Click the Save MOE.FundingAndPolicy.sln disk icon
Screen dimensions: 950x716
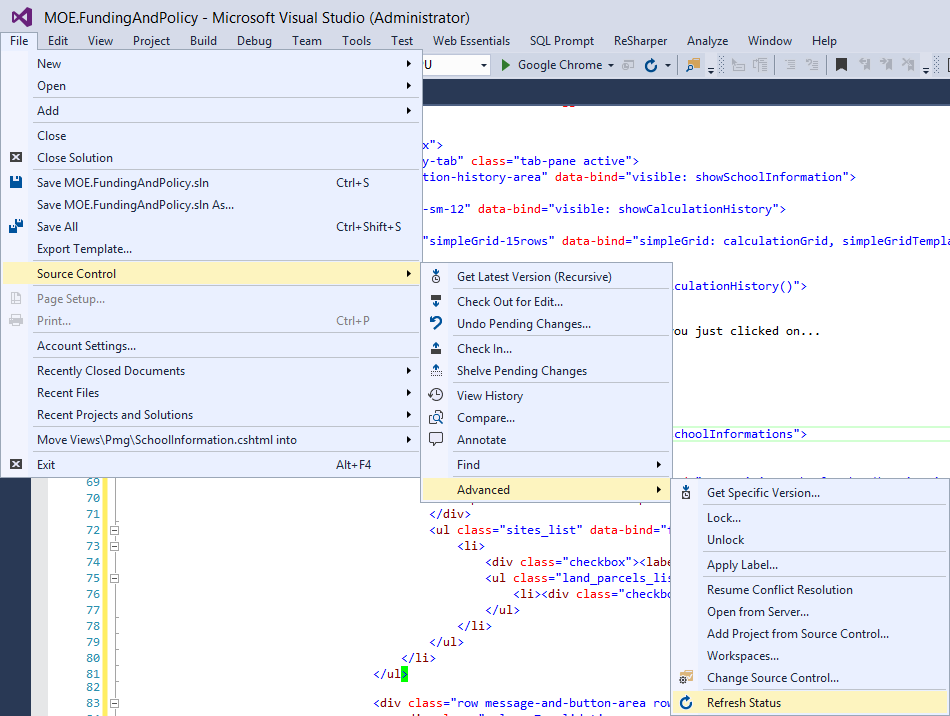coord(16,182)
